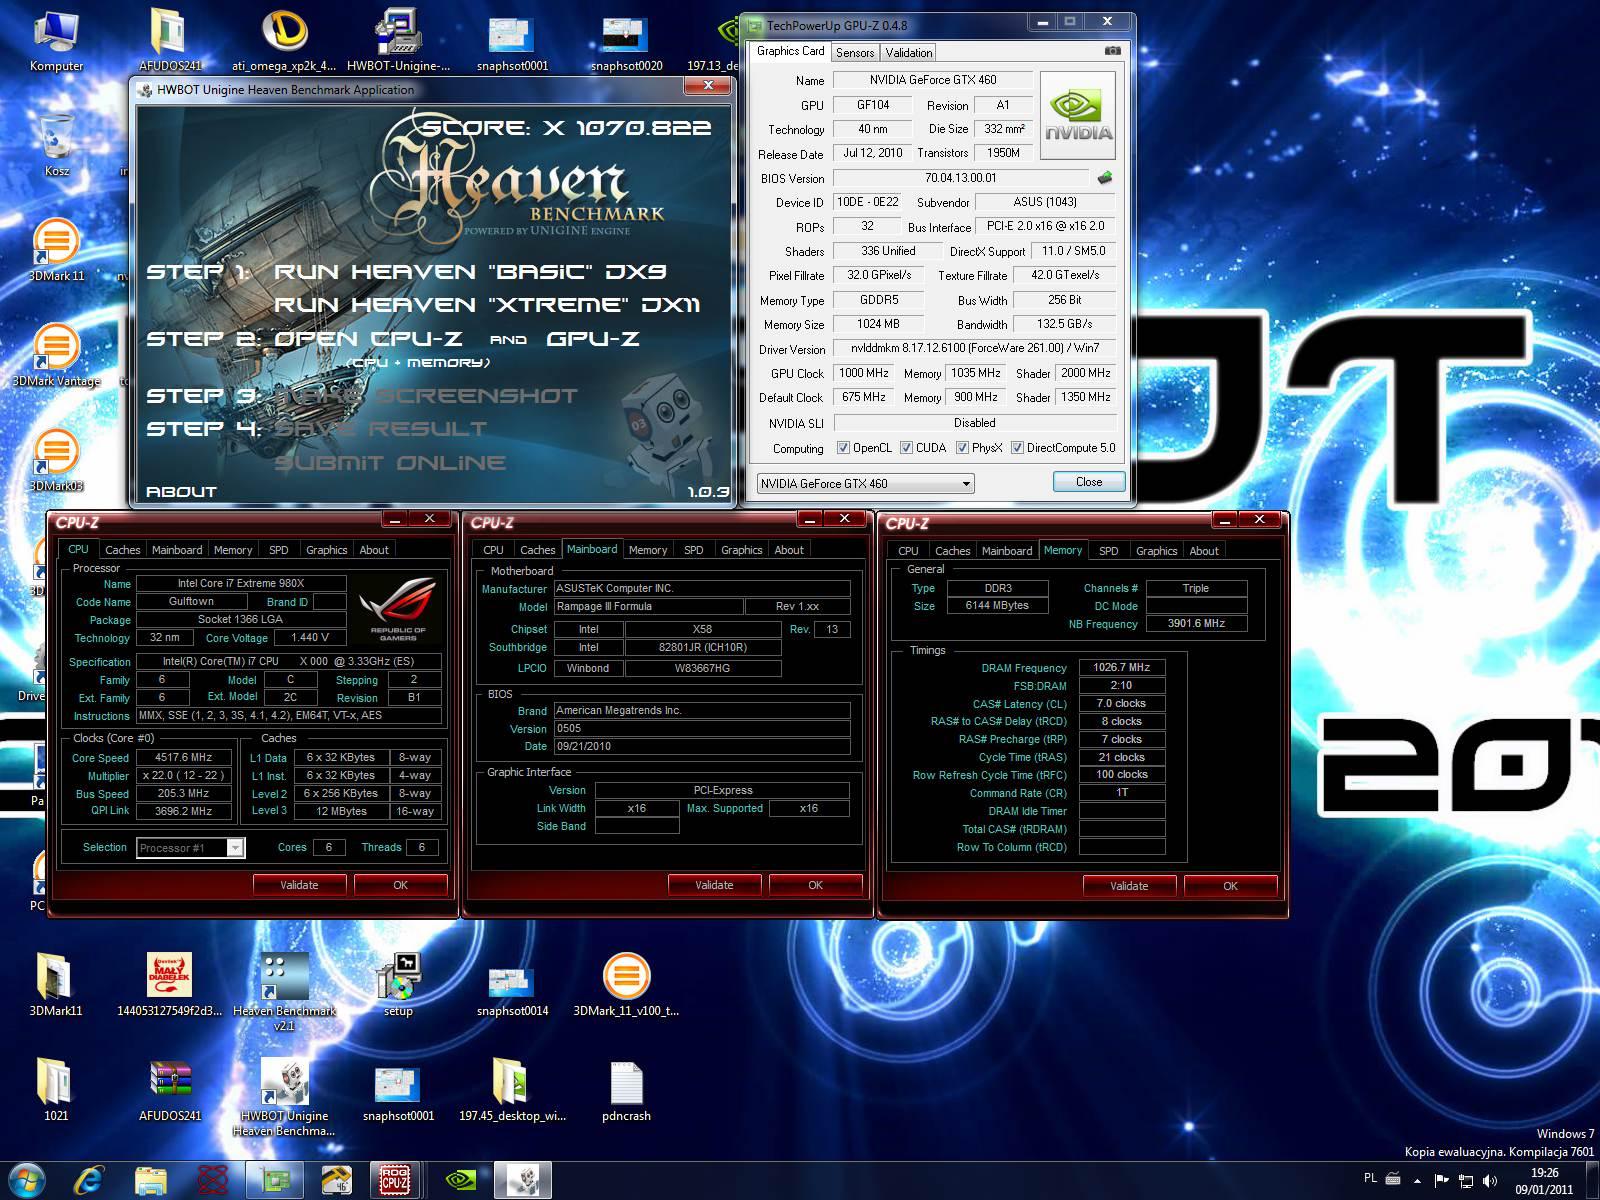Open the Komputer desktop icon
1600x1200 pixels.
pos(56,40)
